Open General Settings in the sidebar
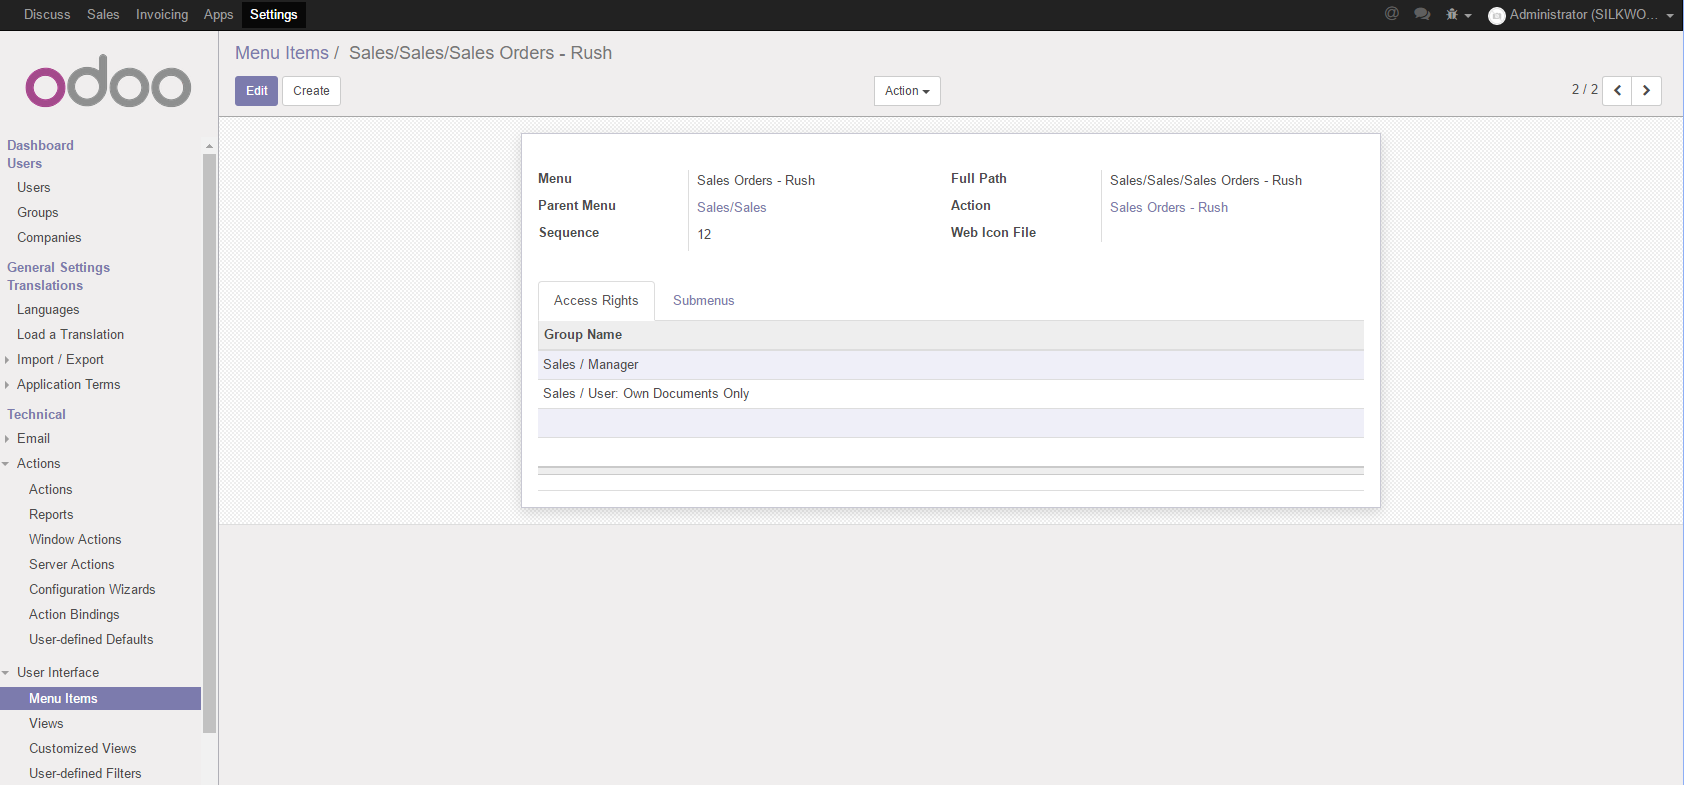This screenshot has height=785, width=1684. coord(58,268)
